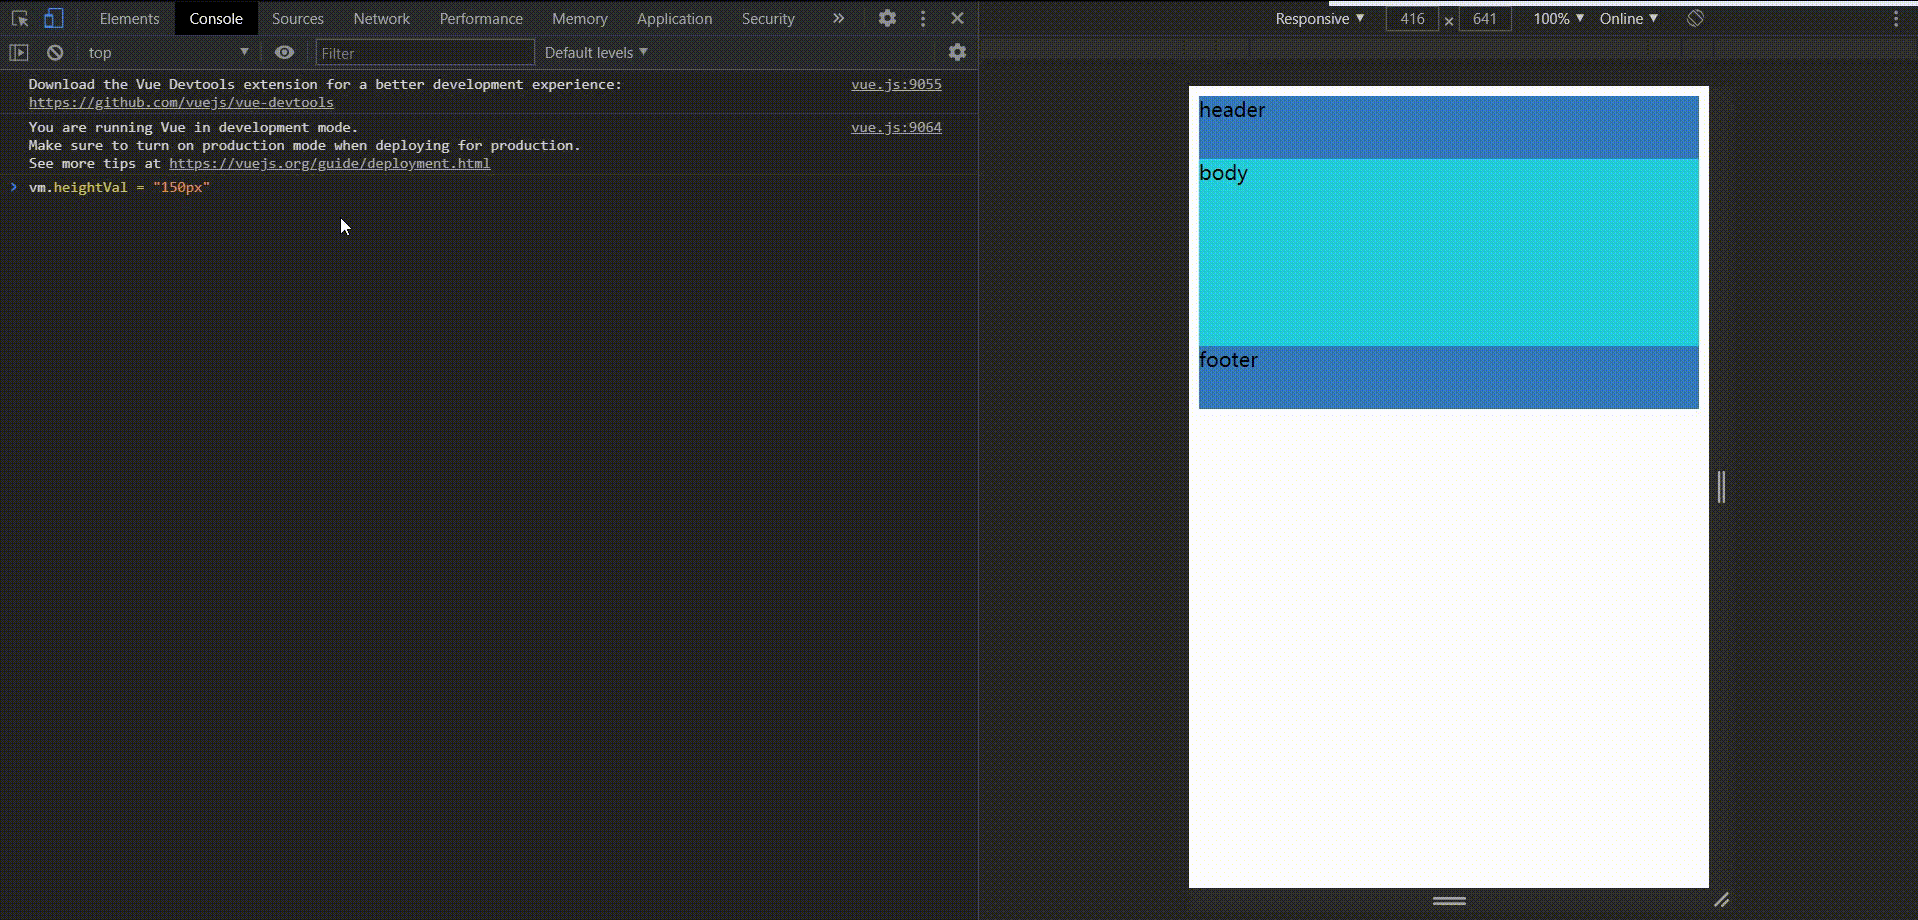Open the Elements tab
The height and width of the screenshot is (920, 1918).
pos(129,18)
